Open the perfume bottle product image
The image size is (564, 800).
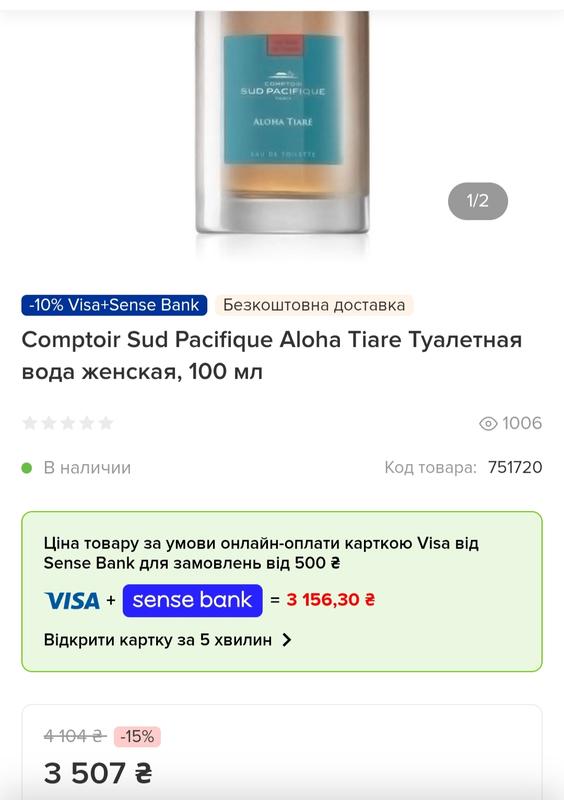tap(282, 122)
